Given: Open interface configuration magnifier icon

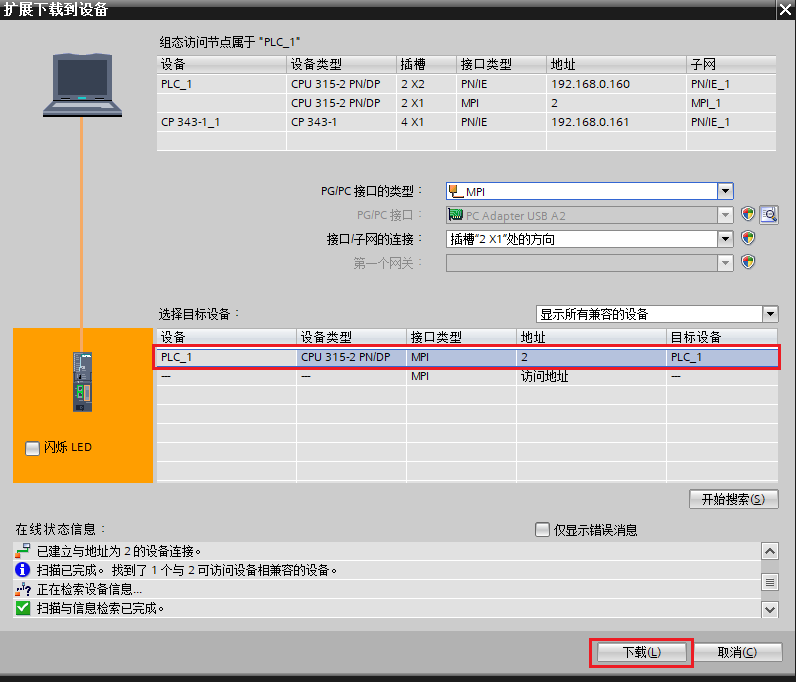Looking at the screenshot, I should (769, 214).
